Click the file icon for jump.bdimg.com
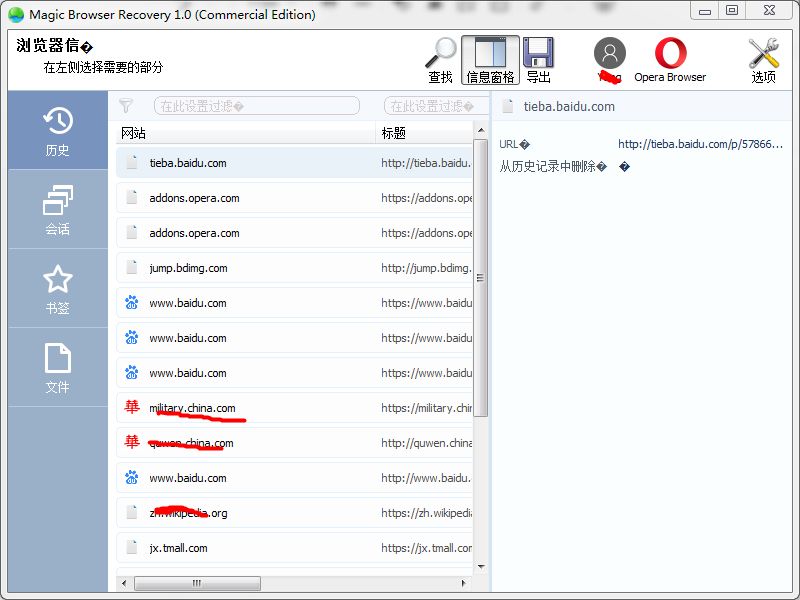The width and height of the screenshot is (800, 600). (x=132, y=267)
